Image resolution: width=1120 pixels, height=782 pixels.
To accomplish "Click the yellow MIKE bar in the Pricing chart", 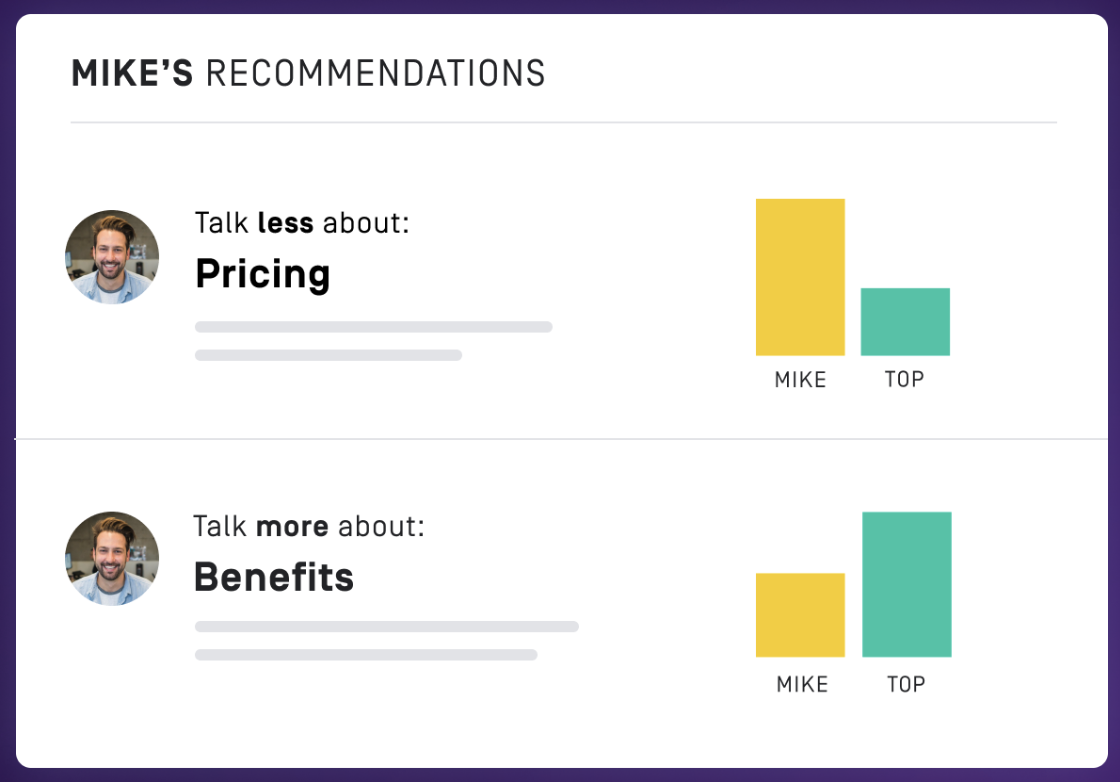I will click(x=800, y=277).
